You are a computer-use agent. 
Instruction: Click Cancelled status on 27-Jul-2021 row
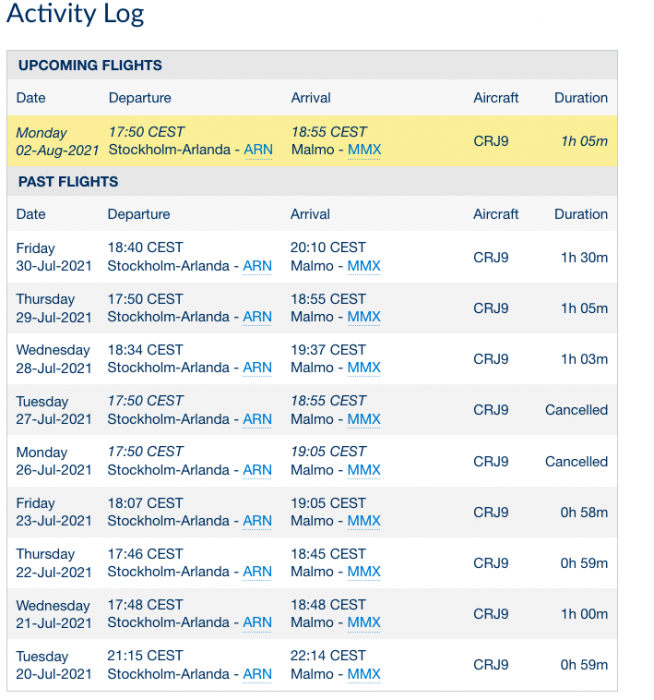[576, 410]
